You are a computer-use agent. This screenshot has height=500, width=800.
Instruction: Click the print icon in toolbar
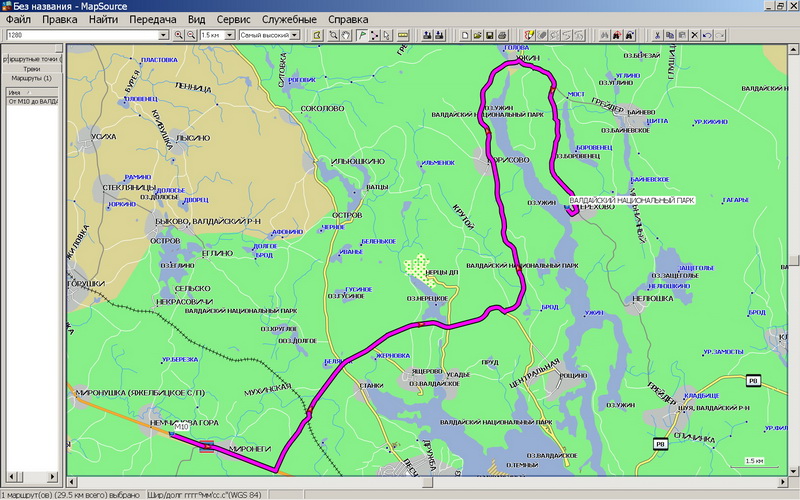tap(503, 35)
